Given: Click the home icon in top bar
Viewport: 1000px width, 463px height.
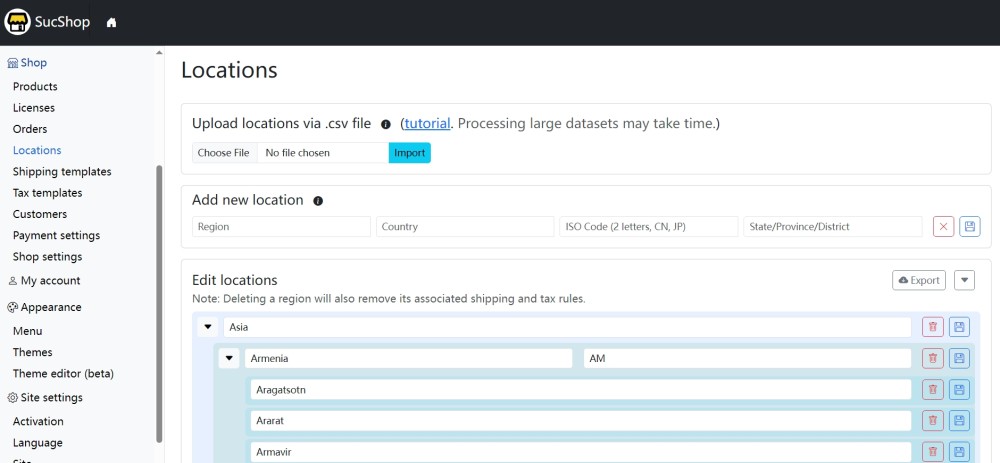Looking at the screenshot, I should 111,23.
